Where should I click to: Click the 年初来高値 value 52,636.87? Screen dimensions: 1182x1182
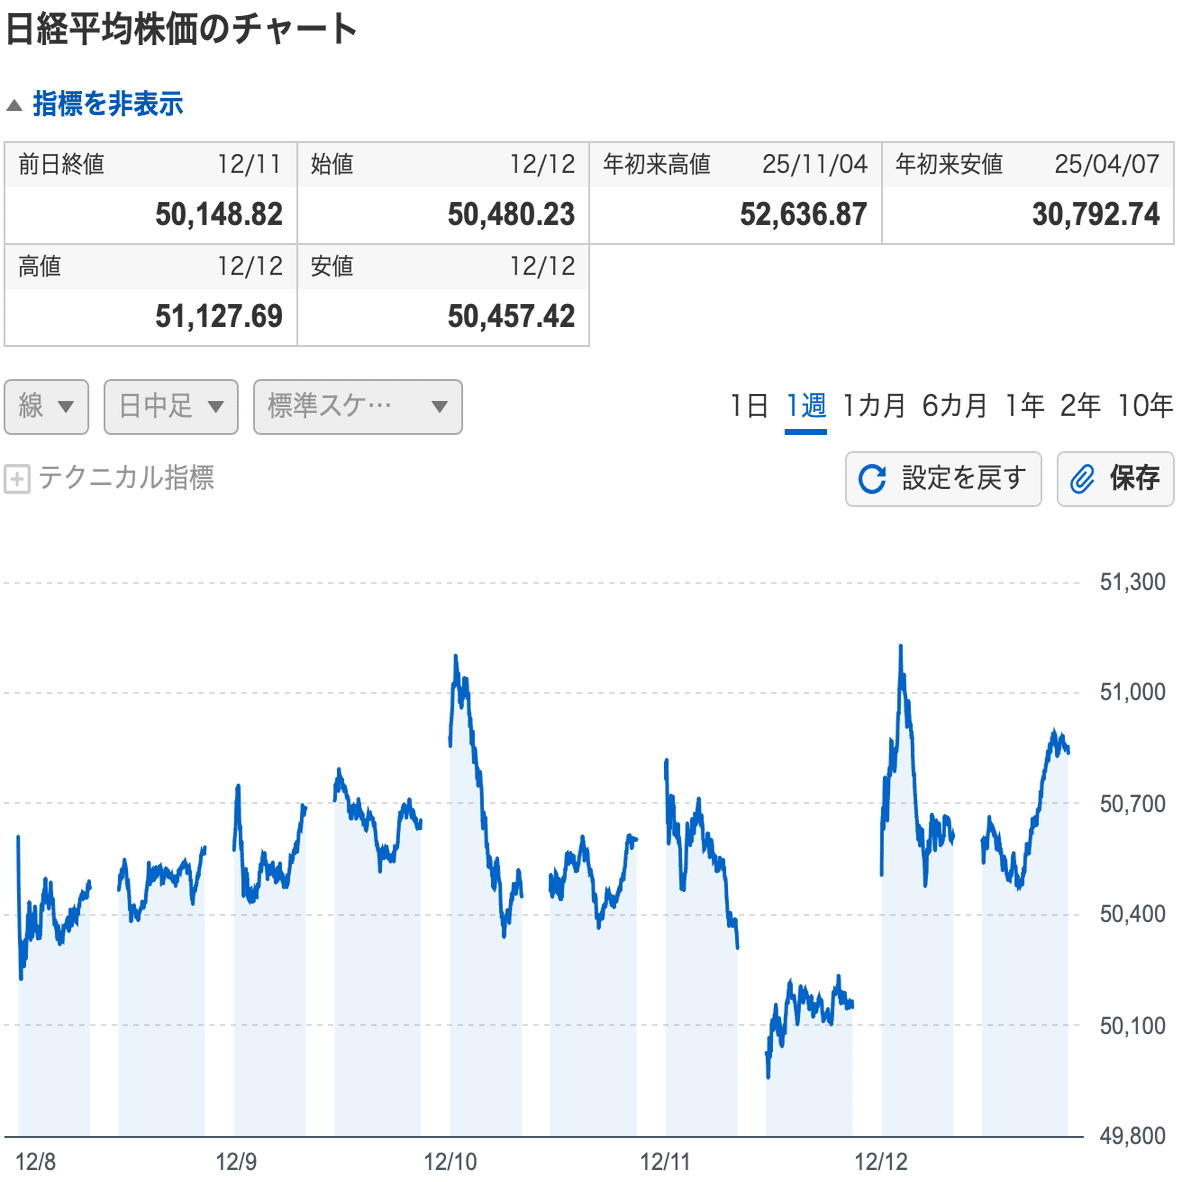pos(804,214)
